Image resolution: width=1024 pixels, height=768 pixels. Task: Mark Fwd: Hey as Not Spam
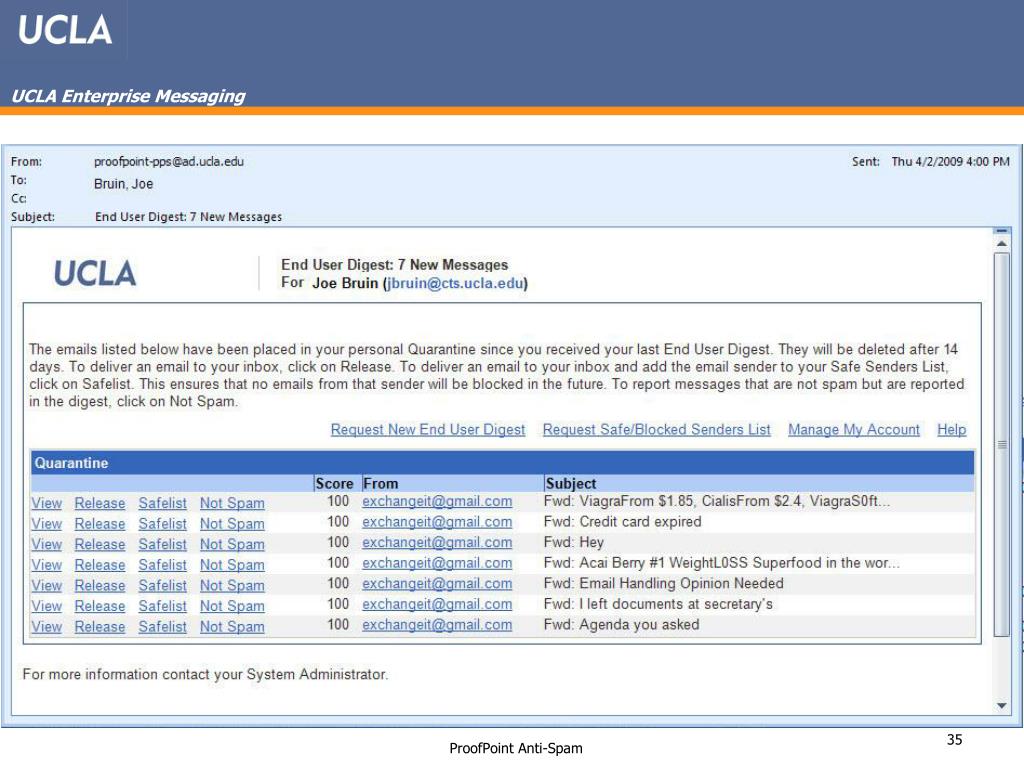(232, 545)
